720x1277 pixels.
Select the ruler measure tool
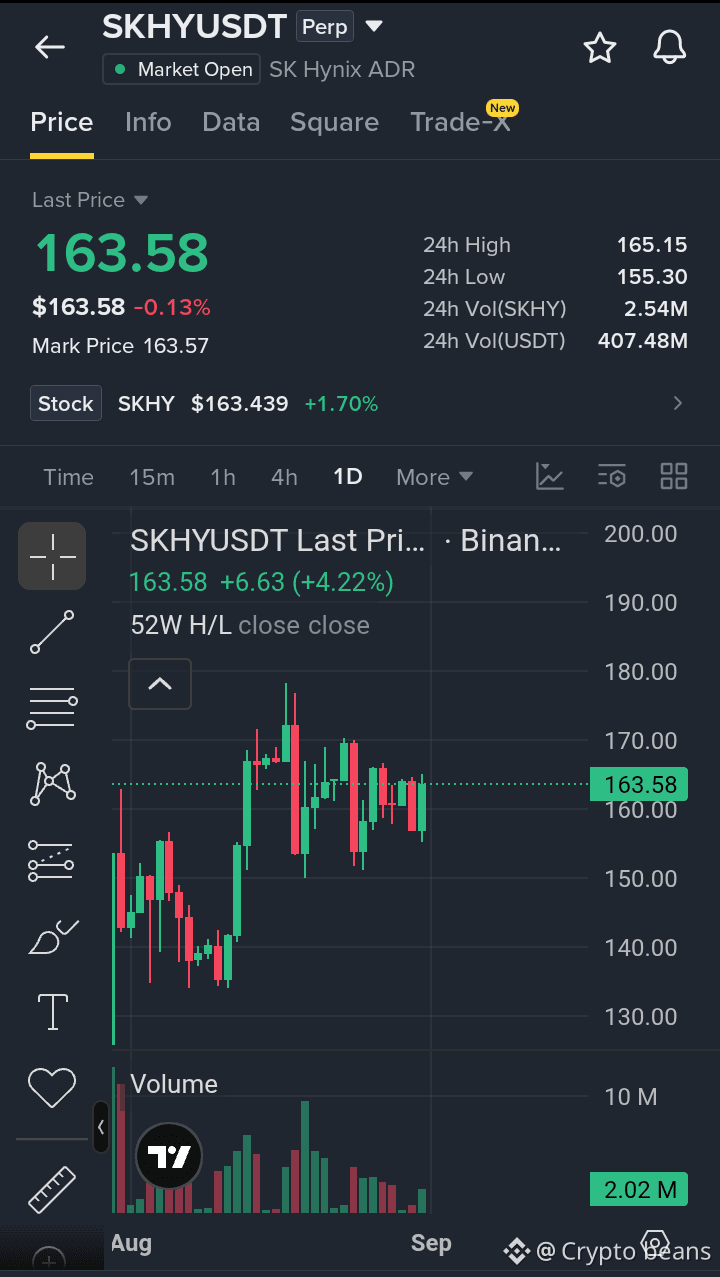(52, 1189)
